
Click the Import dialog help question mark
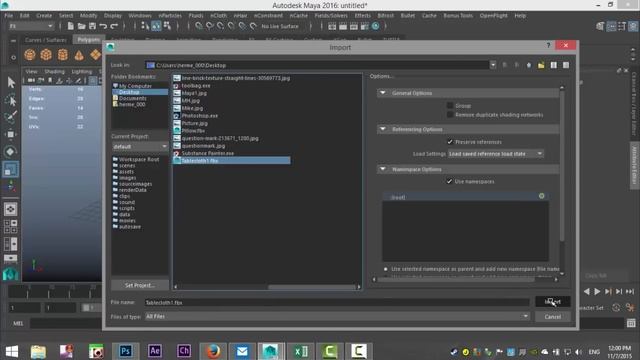coord(548,45)
